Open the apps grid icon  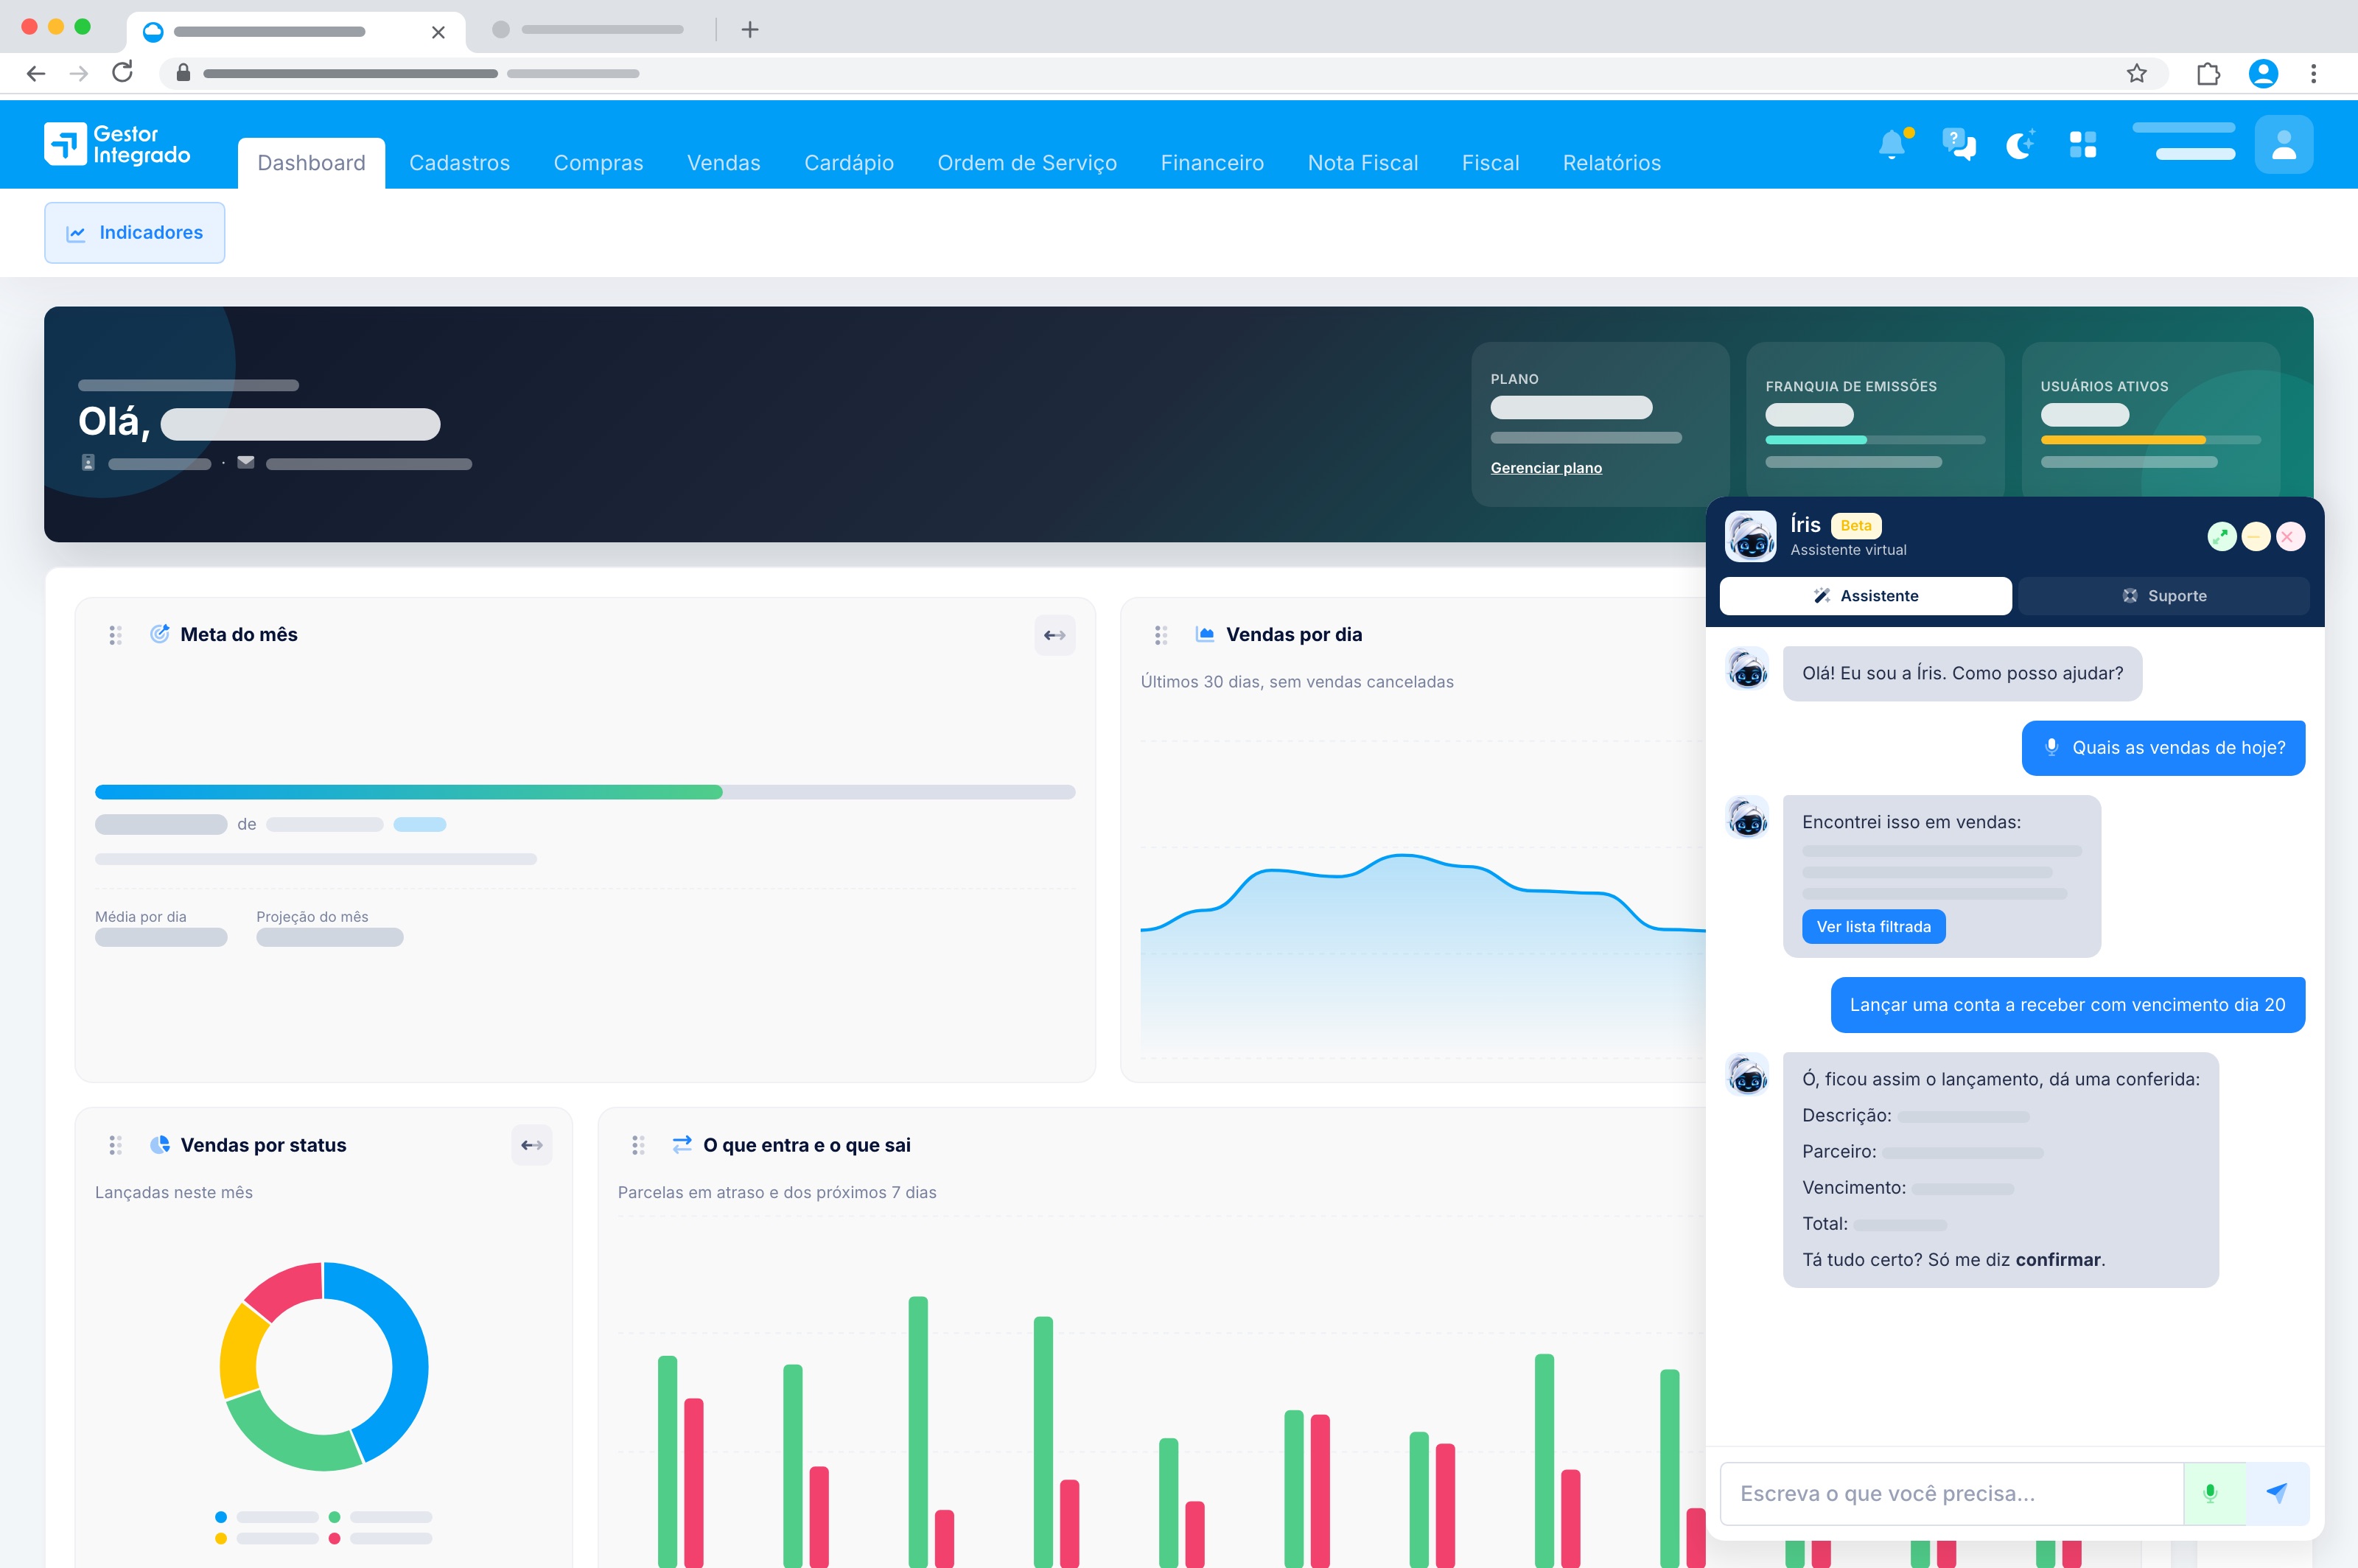click(x=2083, y=145)
